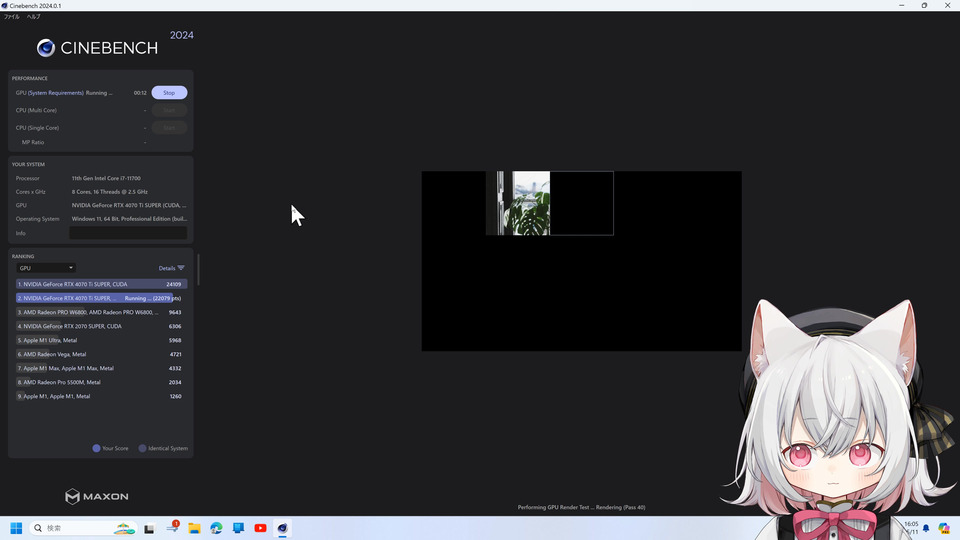Click the CPU (Single Core) label
This screenshot has height=540, width=960.
coord(37,128)
